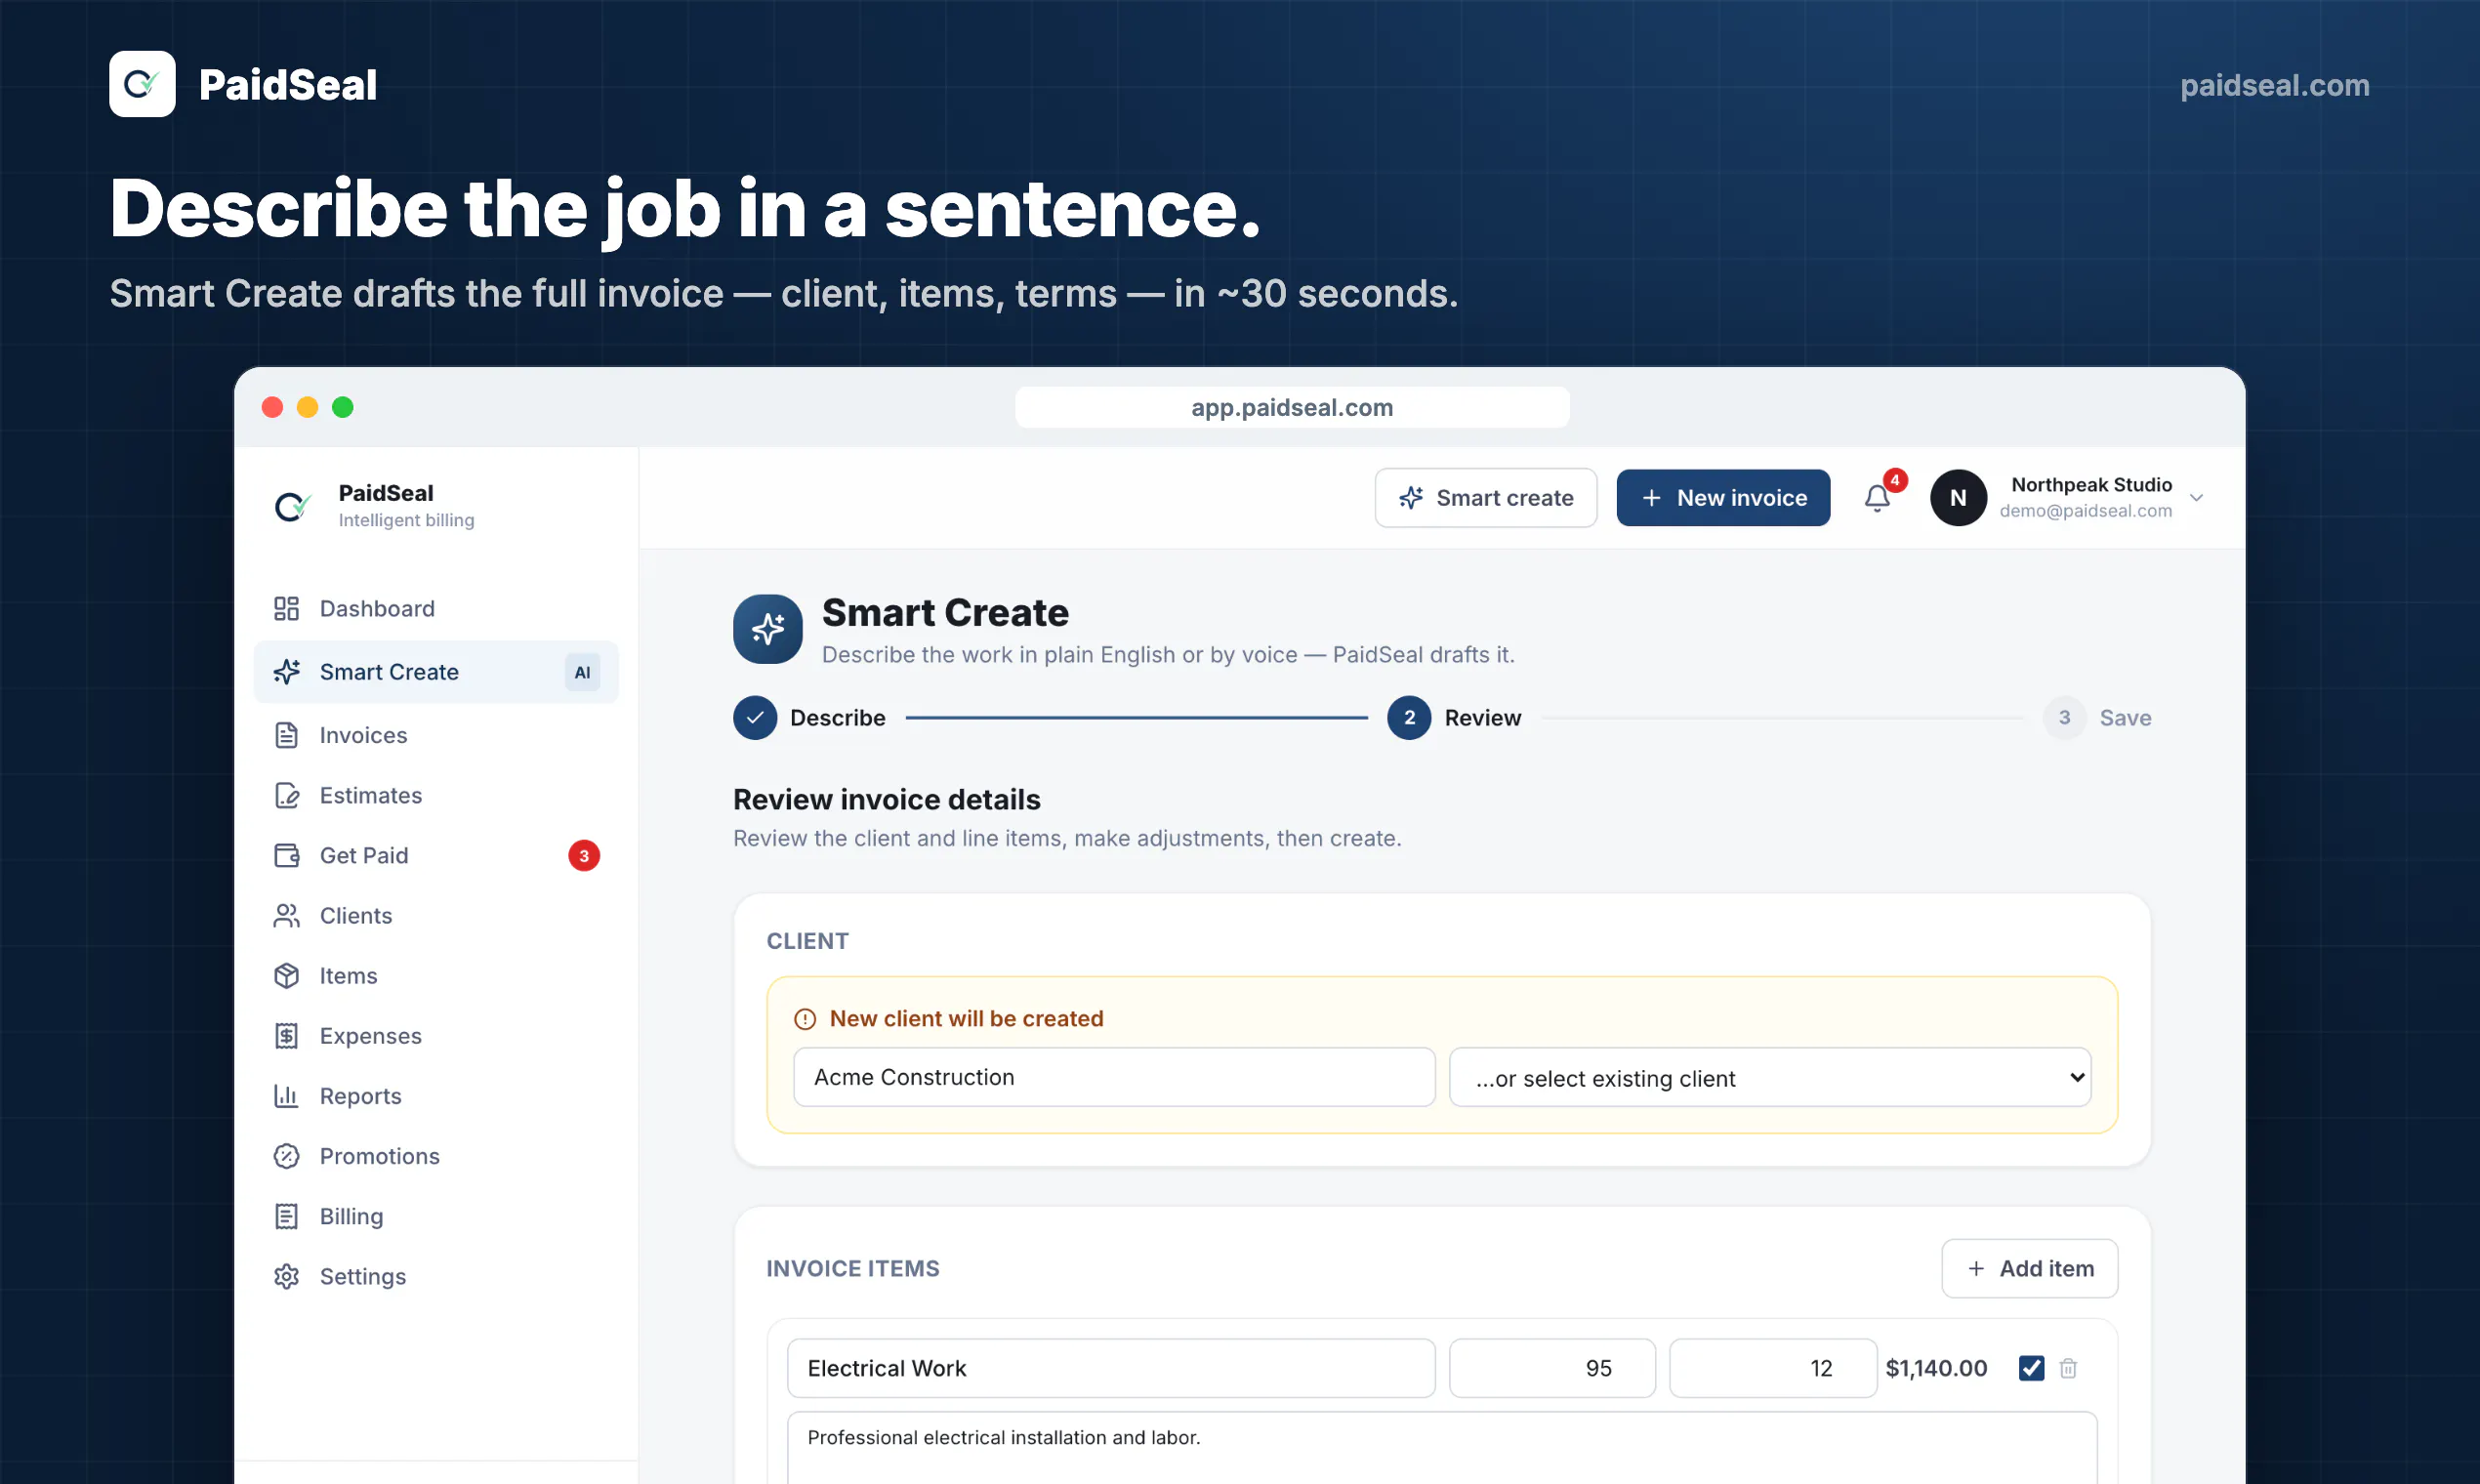Expand the Northpeak Studio account menu chevron
The height and width of the screenshot is (1484, 2480).
click(2197, 498)
